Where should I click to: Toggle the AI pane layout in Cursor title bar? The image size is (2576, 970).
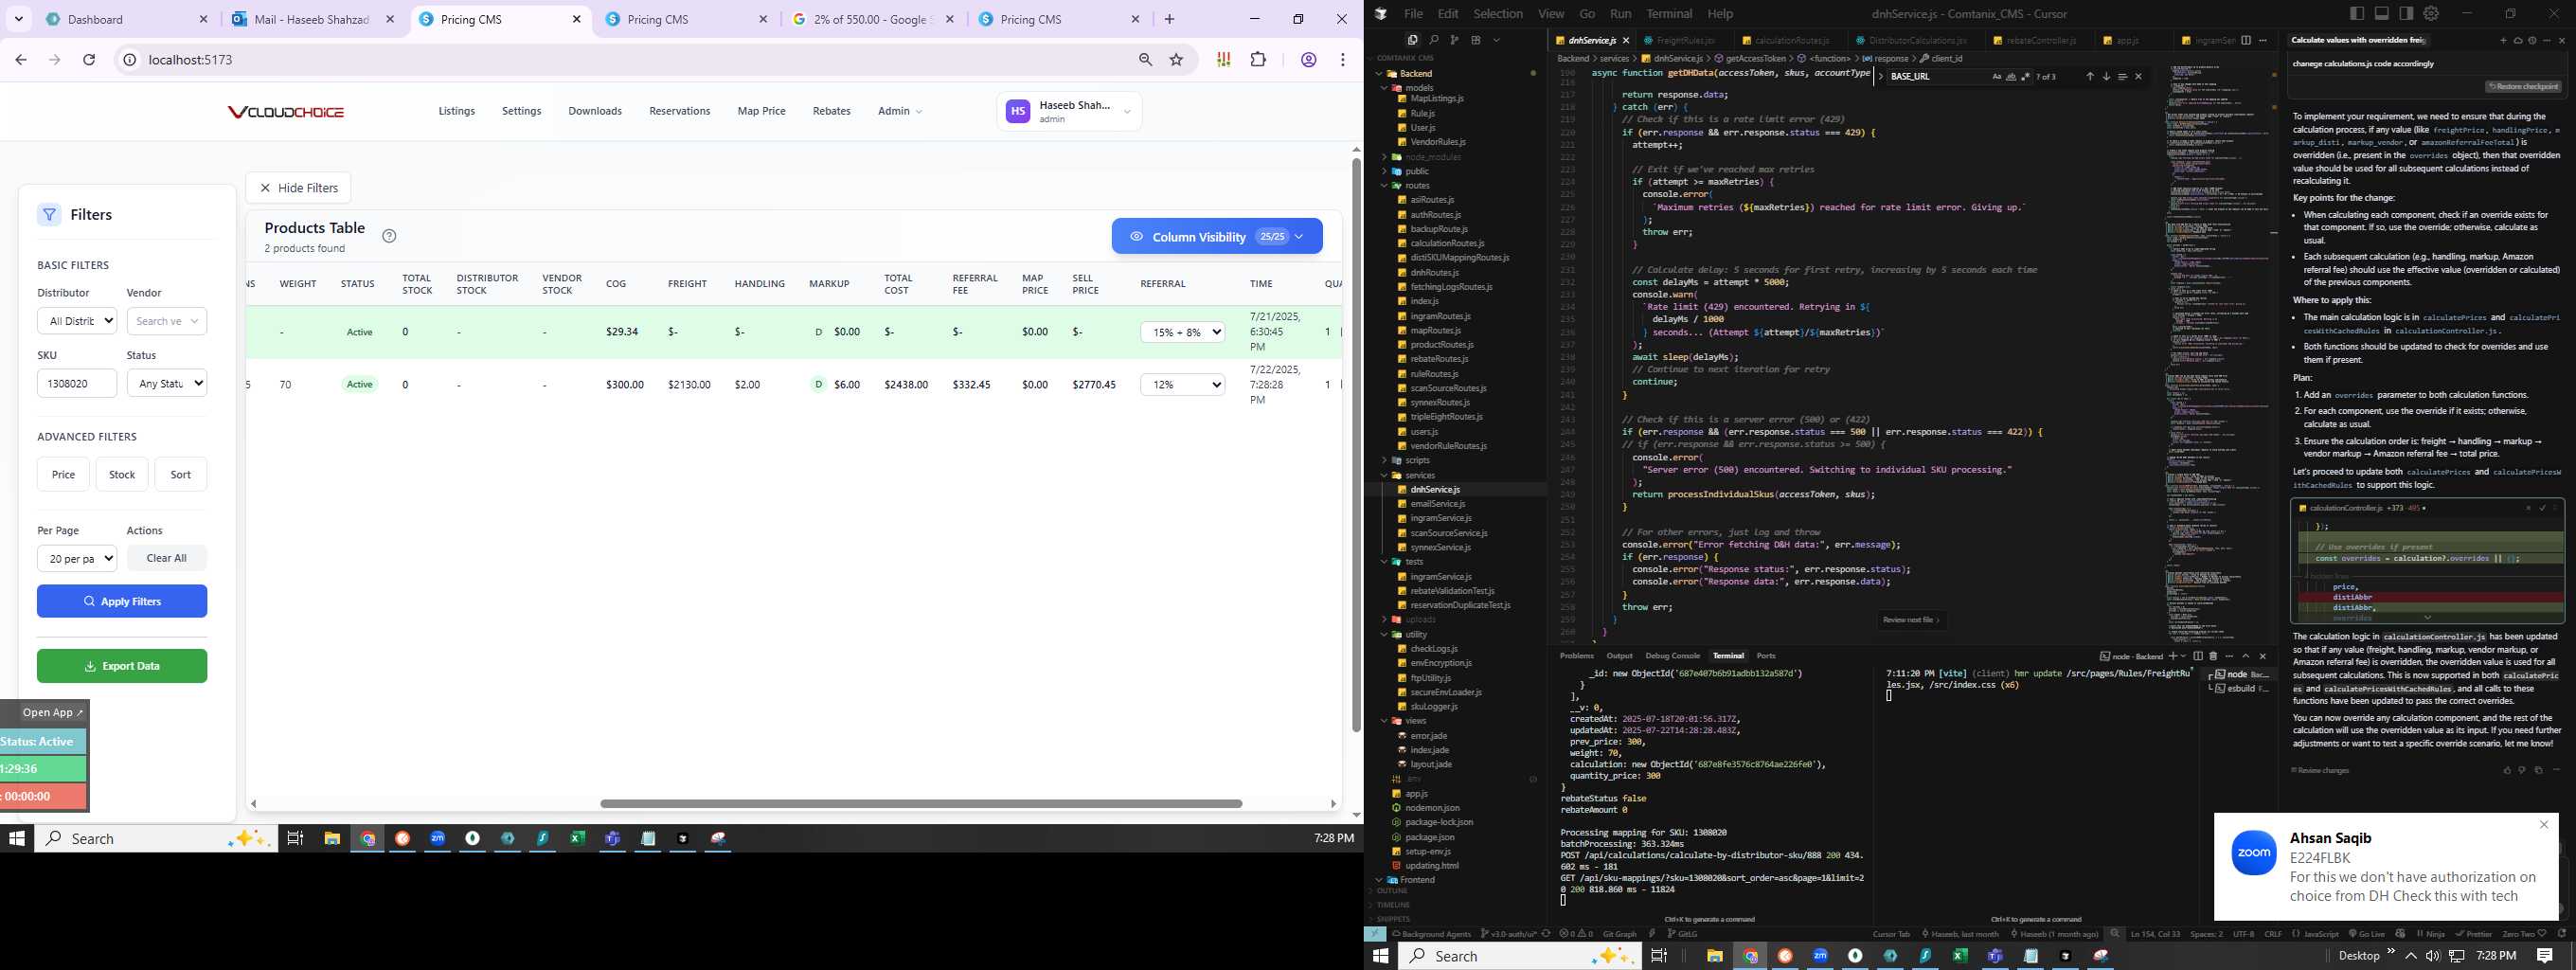pyautogui.click(x=2407, y=13)
